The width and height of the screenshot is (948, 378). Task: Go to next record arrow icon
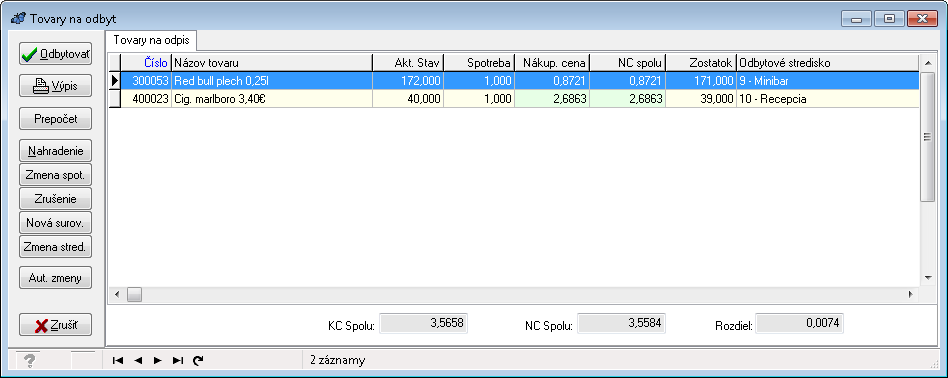tap(158, 360)
